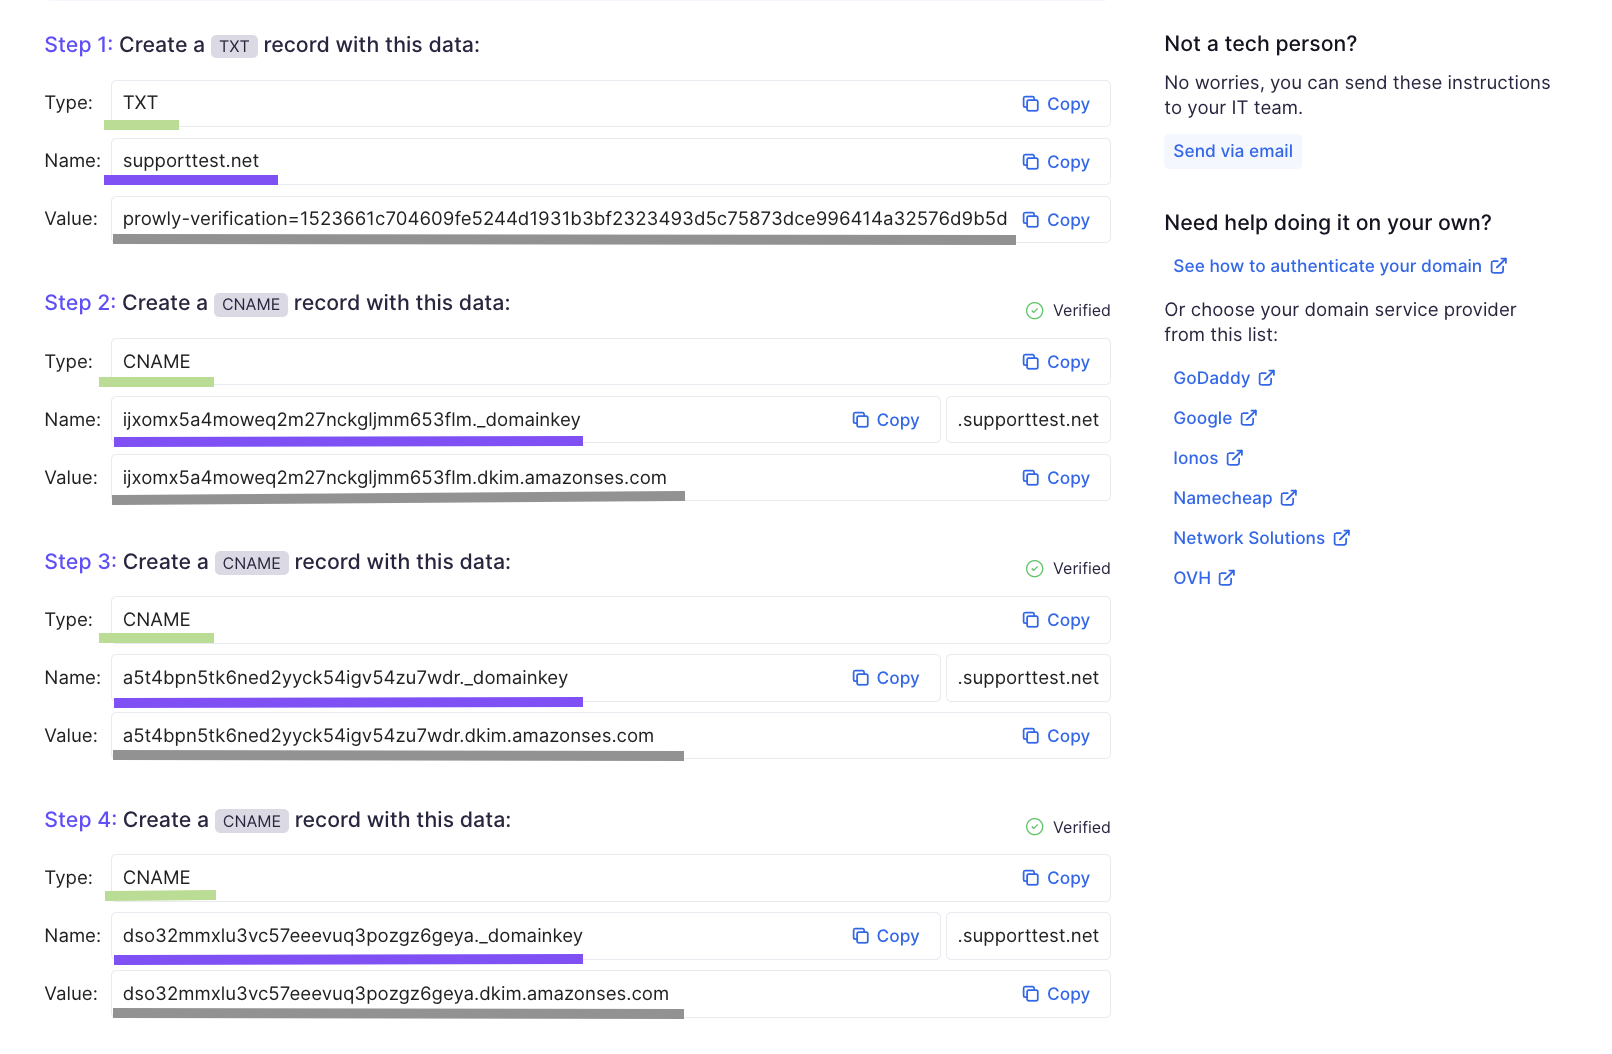
Task: Click the dso32mmxlu3vc _domainkey name text
Action: pos(352,936)
